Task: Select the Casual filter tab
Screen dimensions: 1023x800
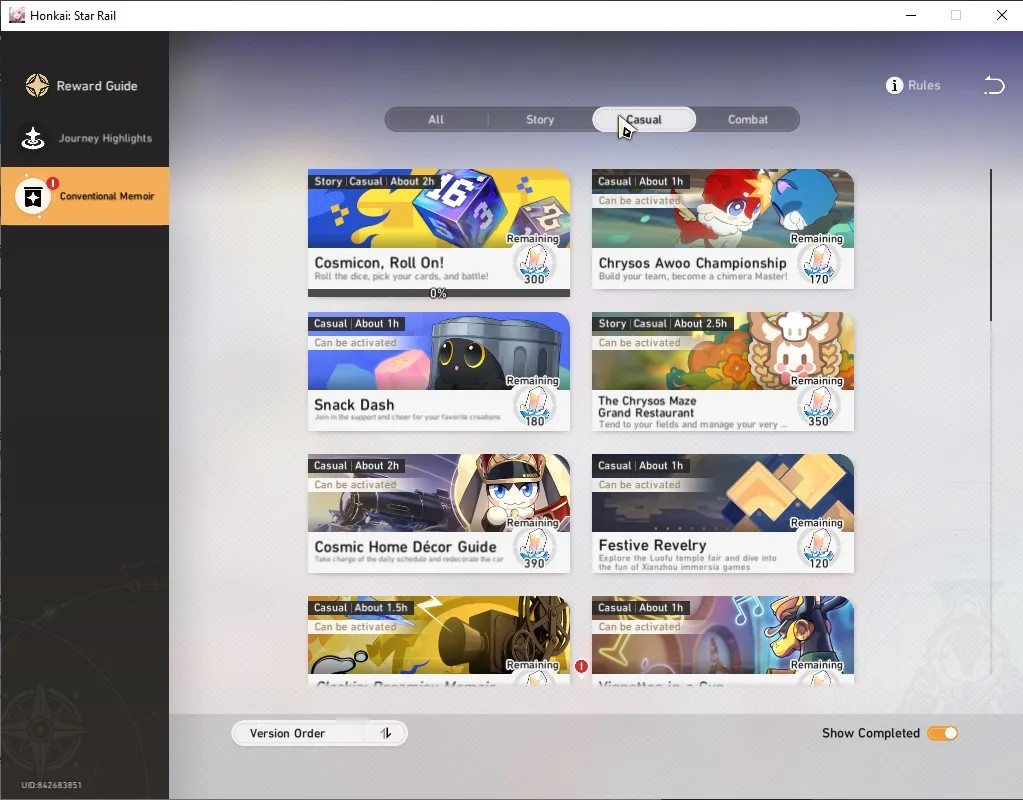Action: (x=644, y=119)
